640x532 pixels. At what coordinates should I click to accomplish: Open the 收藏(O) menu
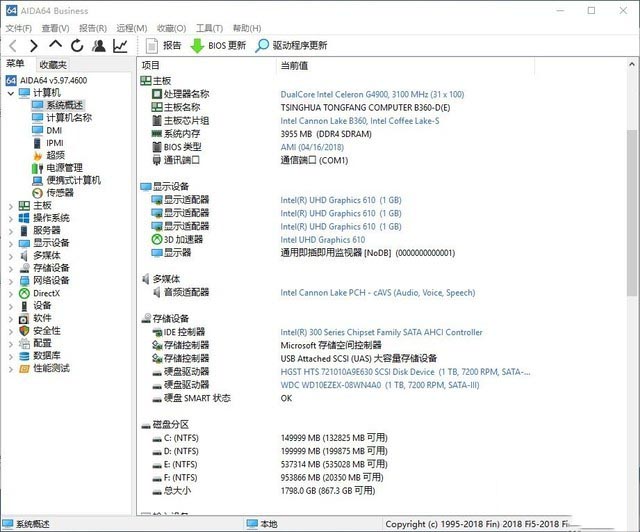(x=171, y=28)
